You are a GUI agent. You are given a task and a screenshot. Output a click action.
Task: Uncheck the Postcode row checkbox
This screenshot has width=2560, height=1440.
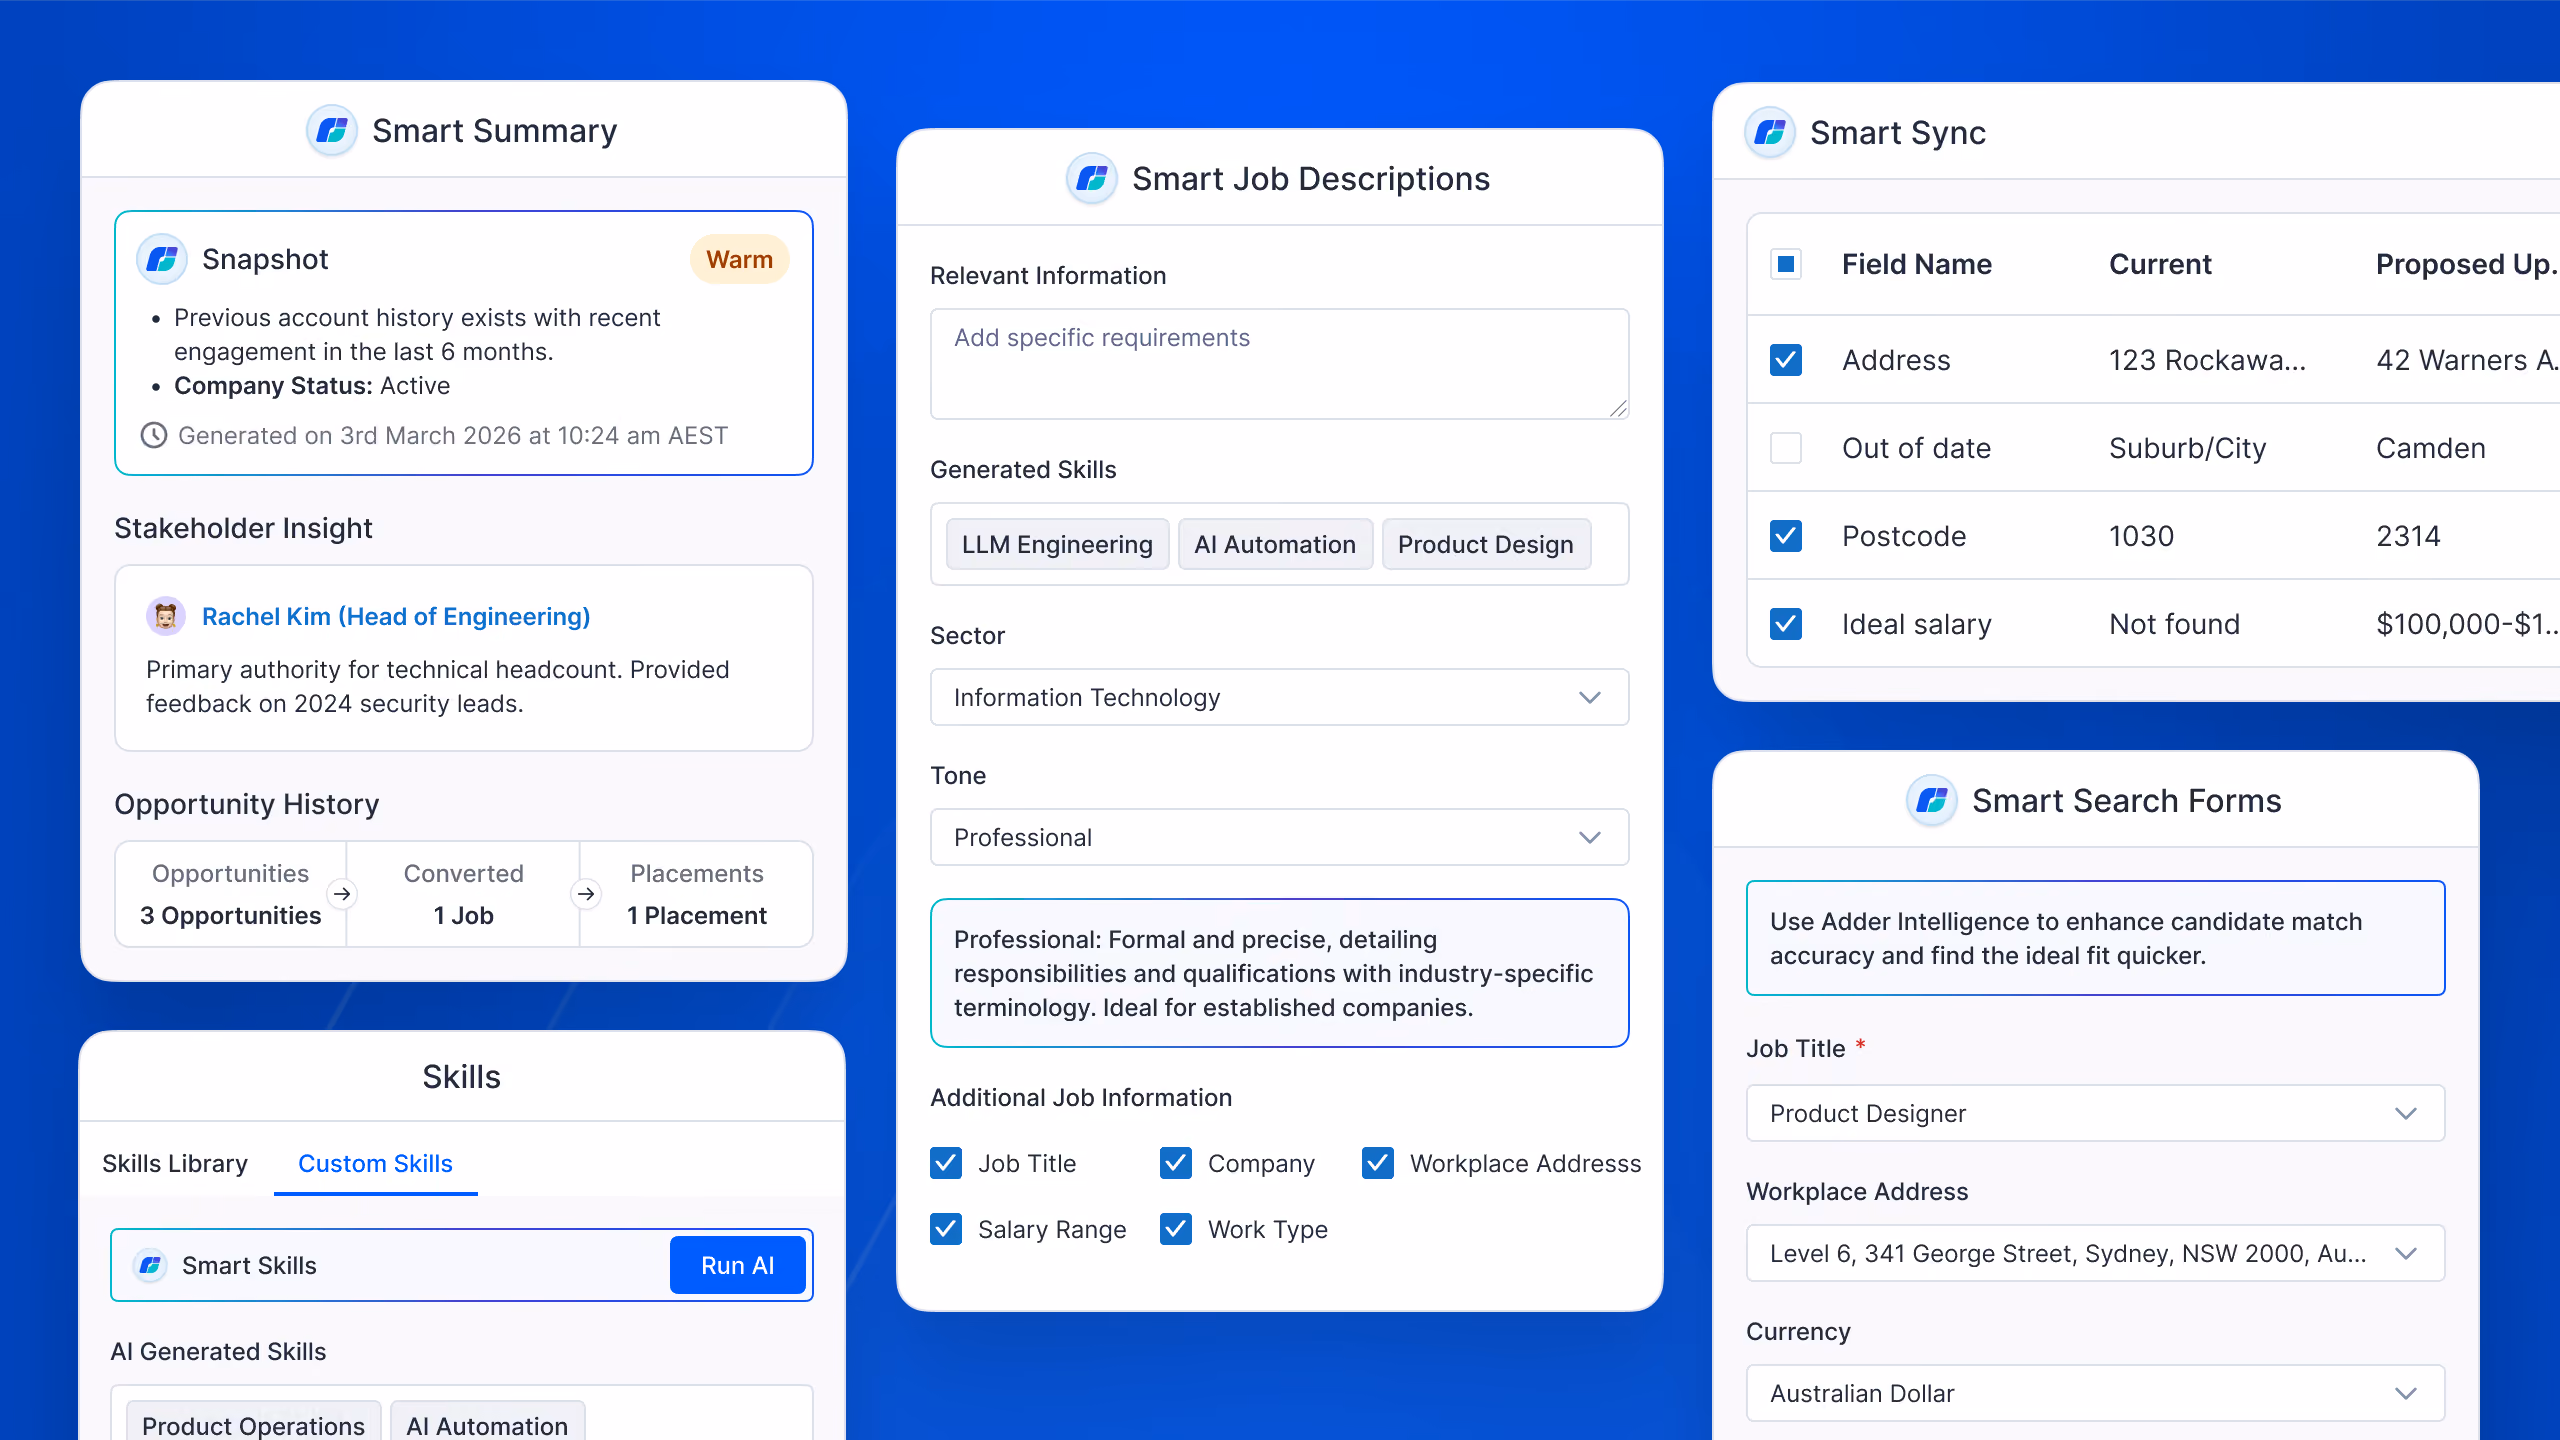[1786, 536]
